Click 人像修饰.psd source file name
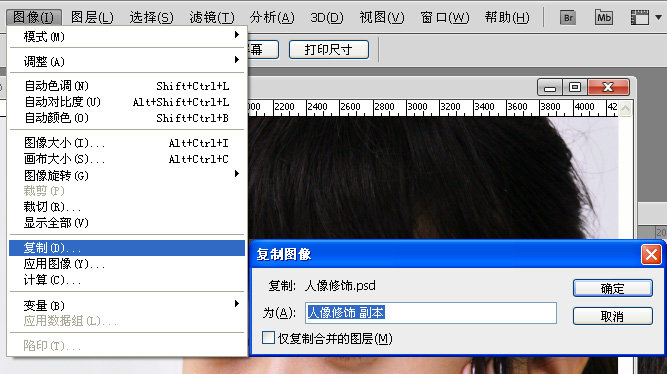The image size is (667, 374). pos(340,285)
